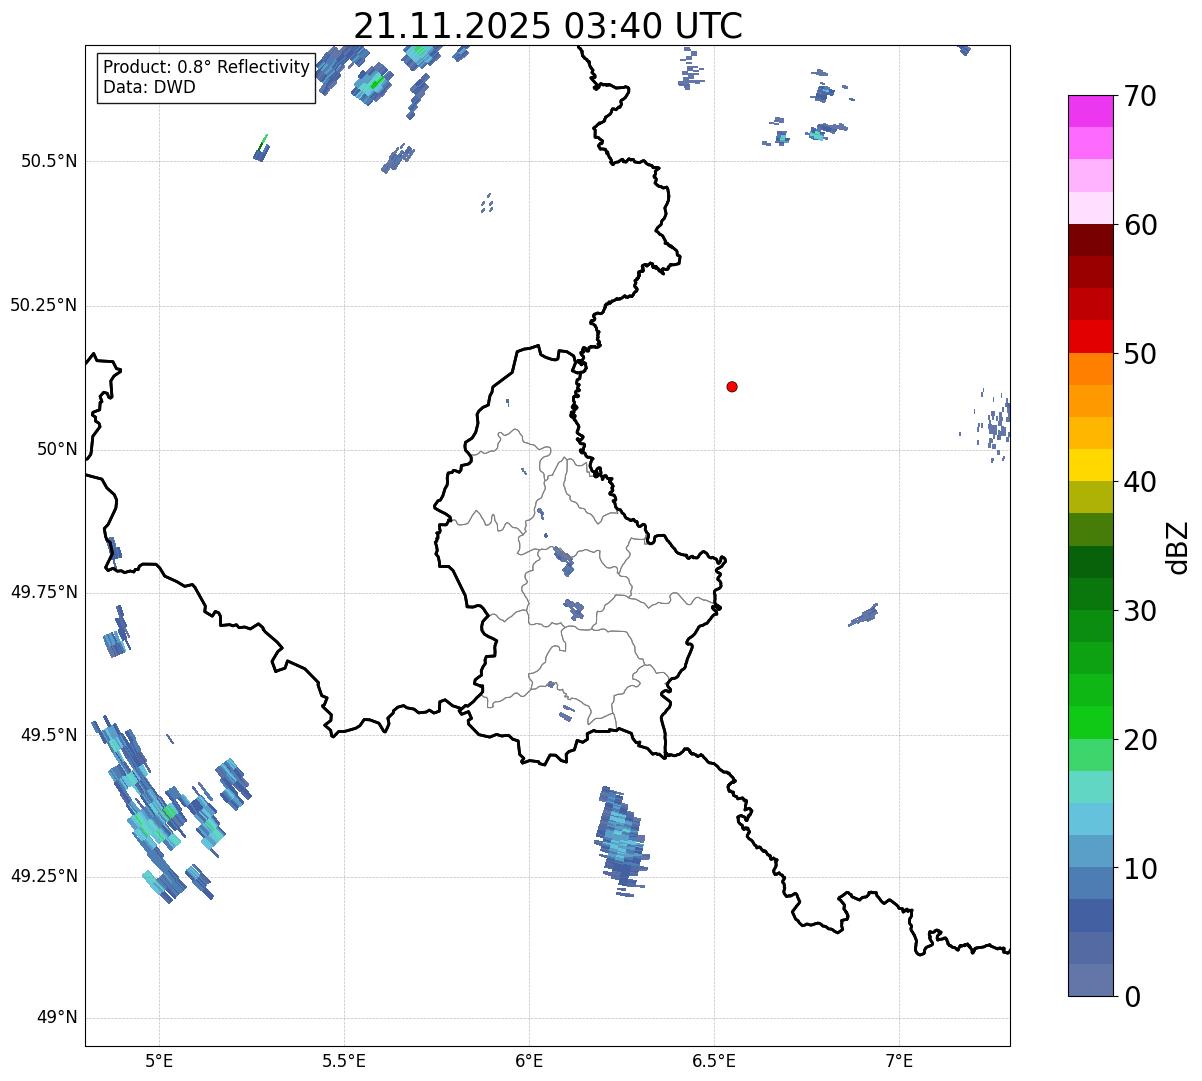Click the colorbar tick label "60"
The height and width of the screenshot is (1081, 1202).
coord(1141,225)
